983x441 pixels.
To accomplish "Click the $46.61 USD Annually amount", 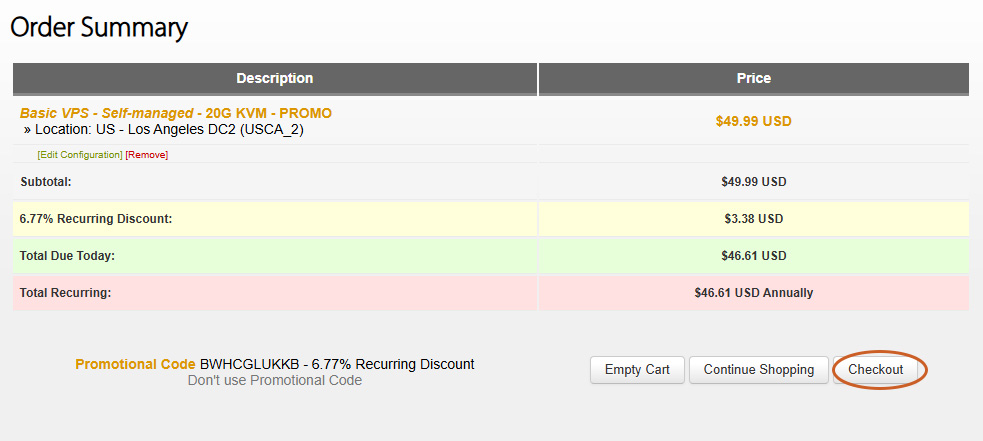I will [x=753, y=293].
